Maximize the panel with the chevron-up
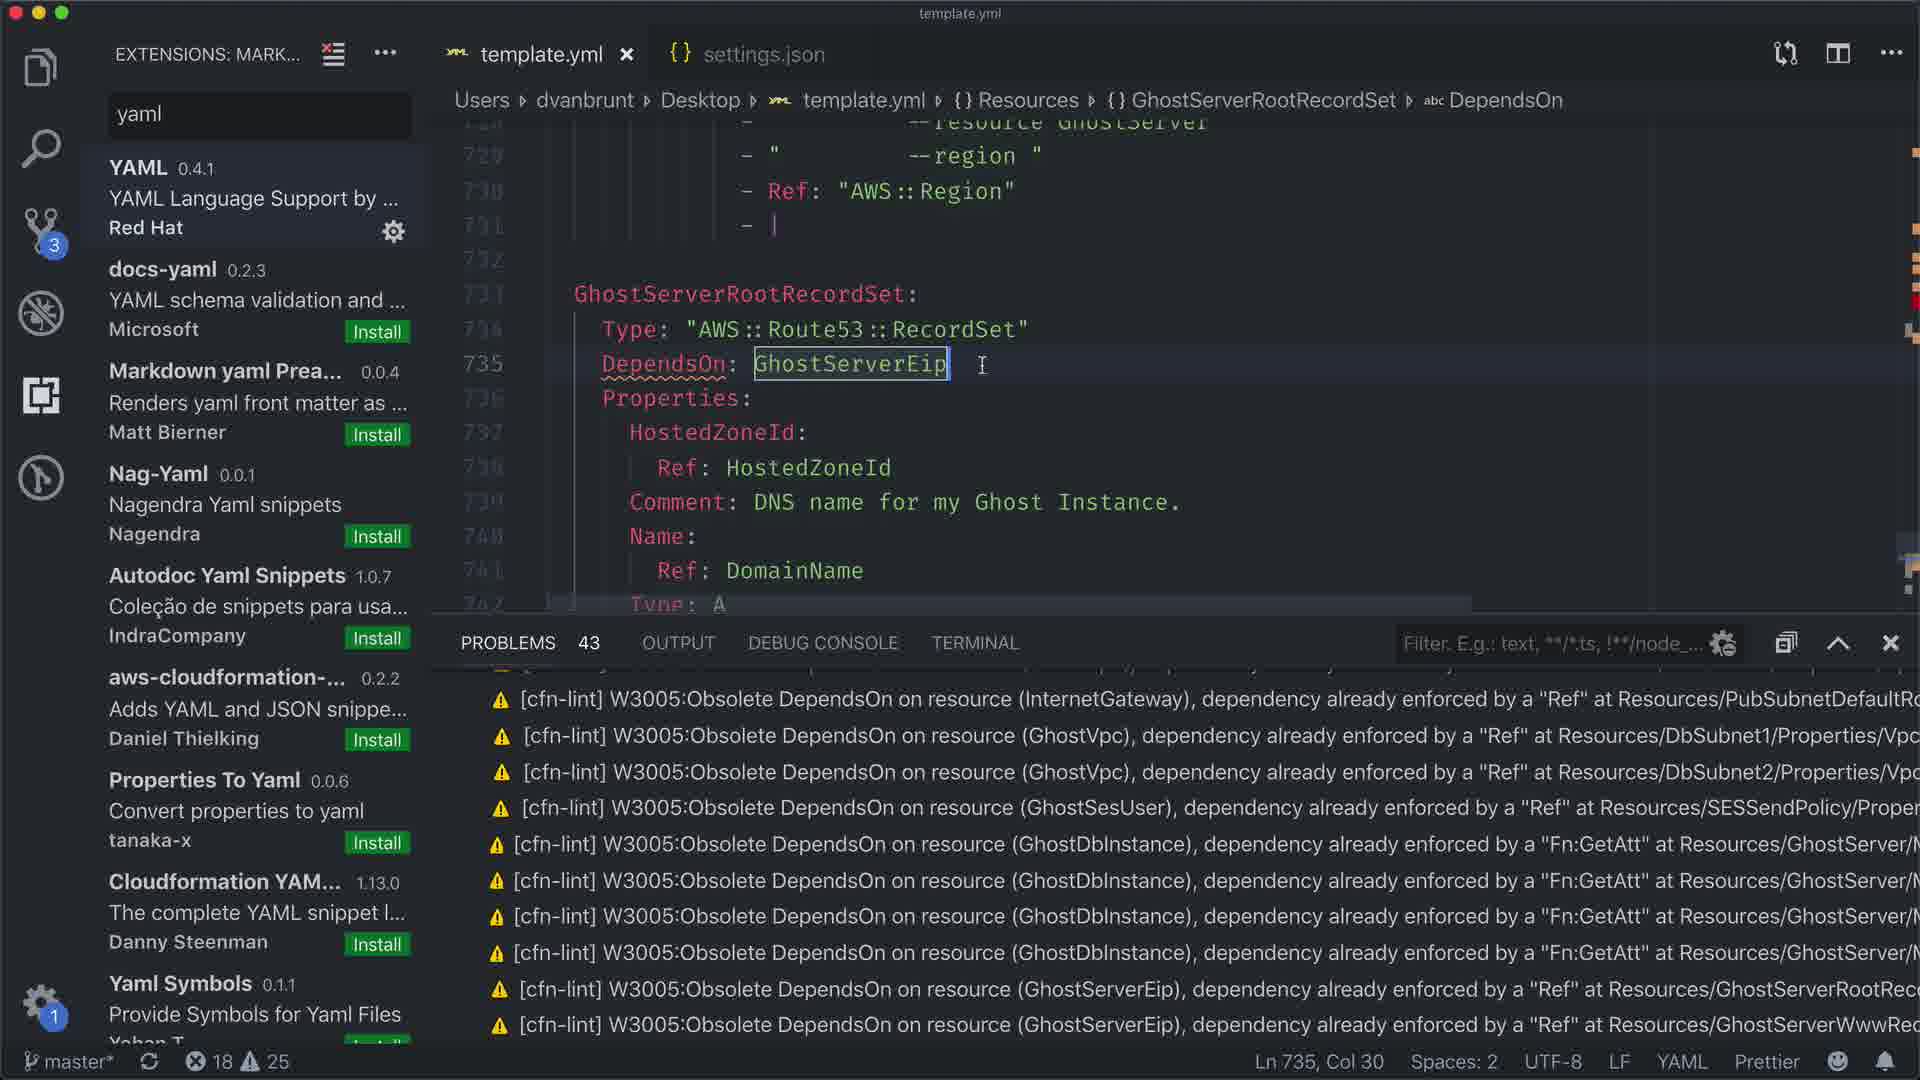The height and width of the screenshot is (1080, 1920). pyautogui.click(x=1838, y=643)
